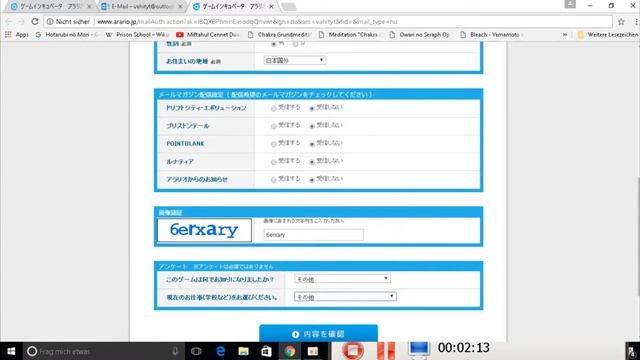Open the Chakra Grundmeditation bookmark
Image resolution: width=640 pixels, height=360 pixels.
[x=279, y=35]
